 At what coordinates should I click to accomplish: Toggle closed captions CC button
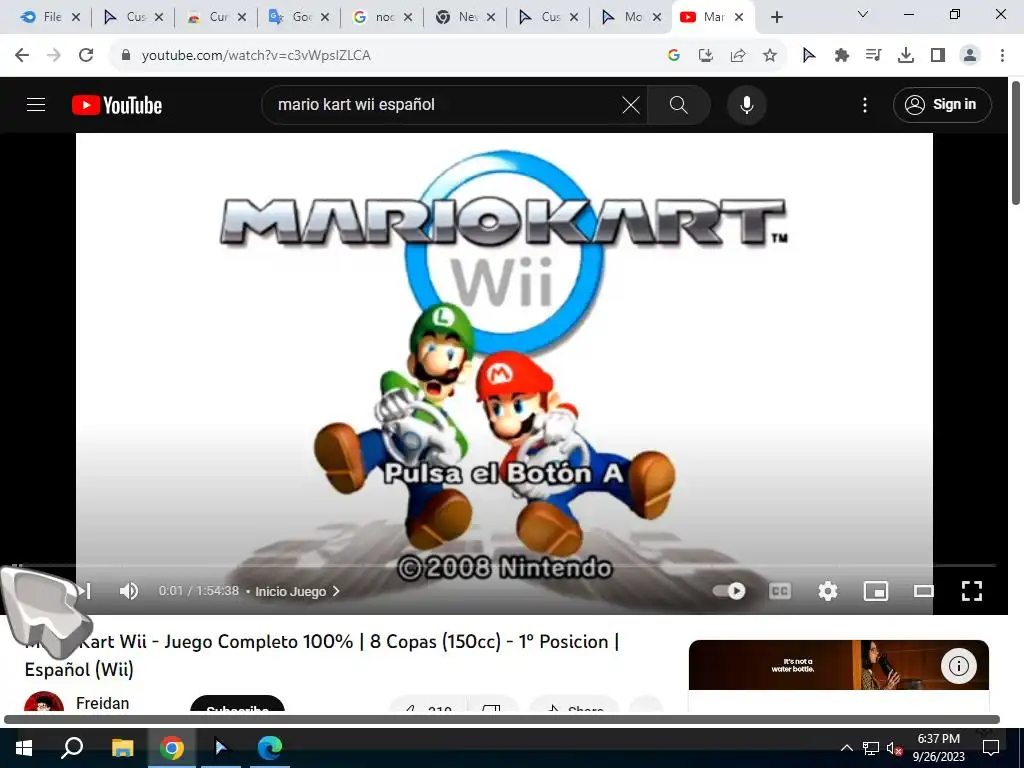pyautogui.click(x=780, y=591)
